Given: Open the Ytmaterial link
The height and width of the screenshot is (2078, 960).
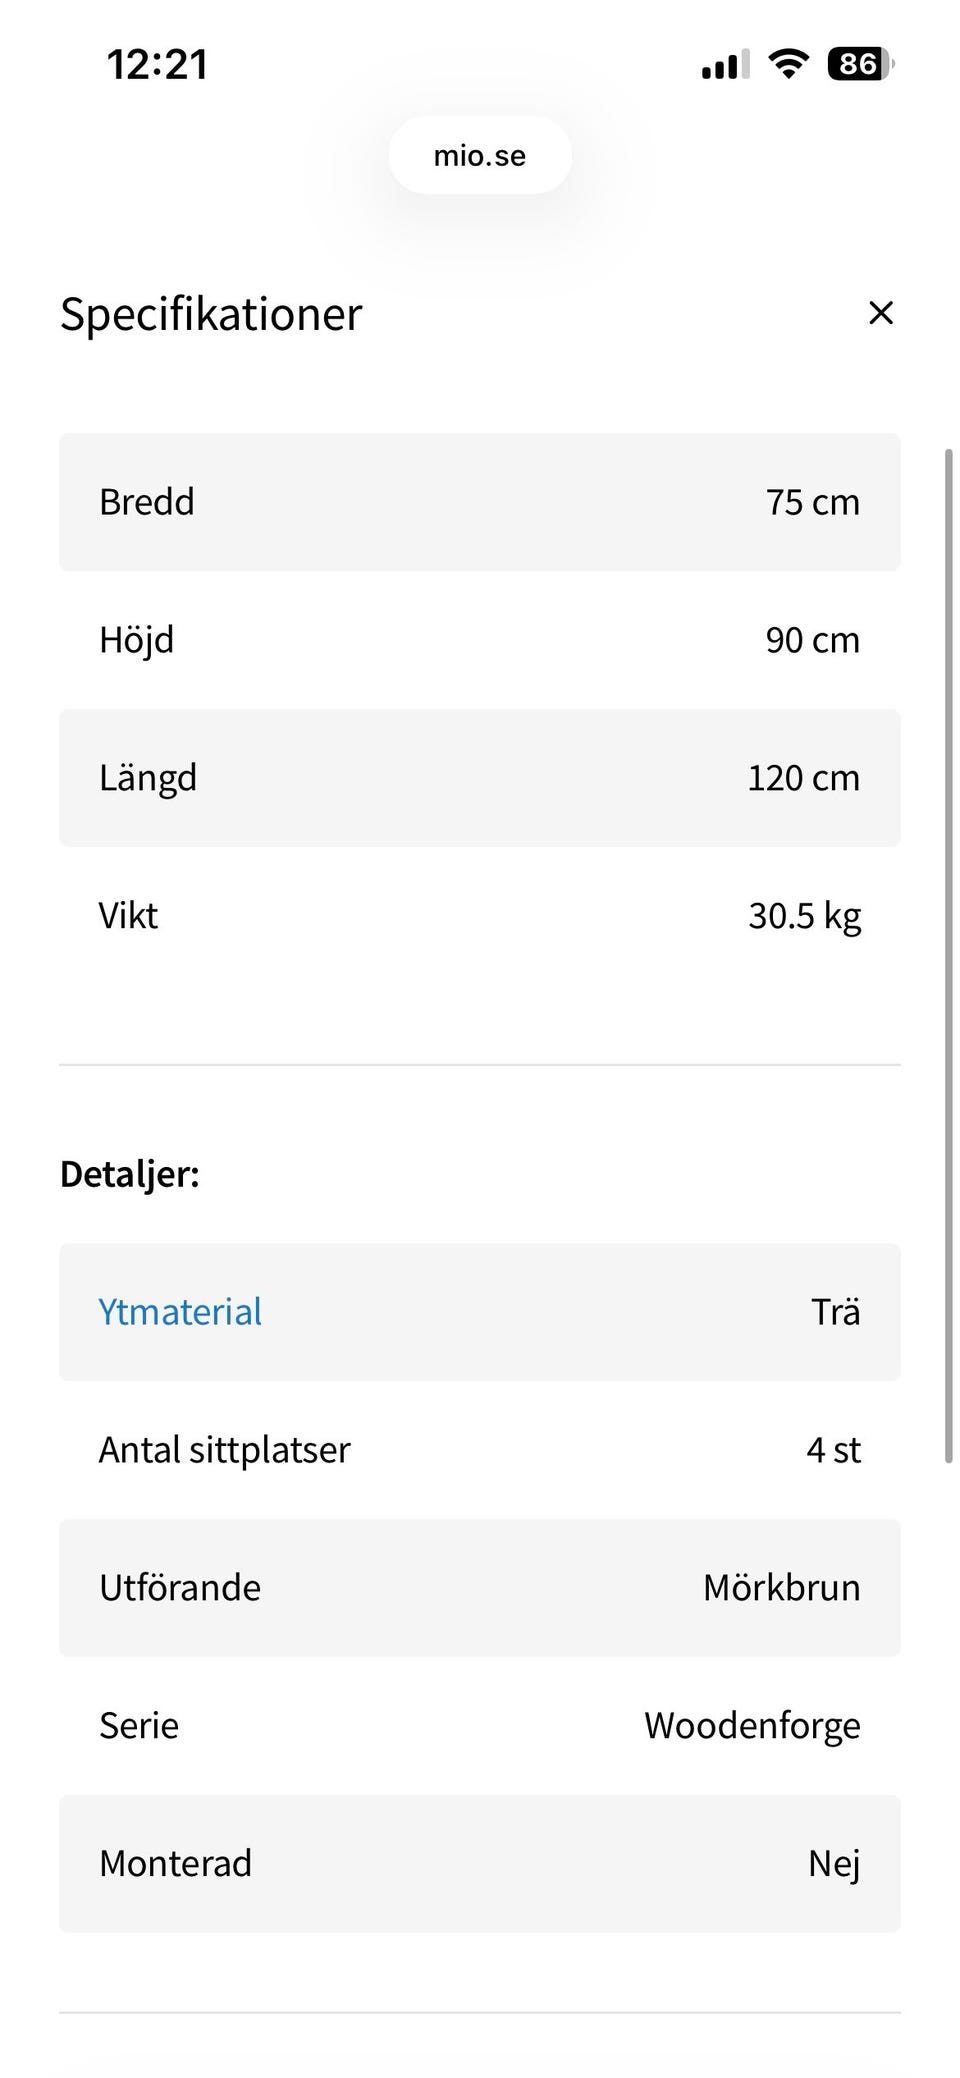Looking at the screenshot, I should (x=180, y=1311).
